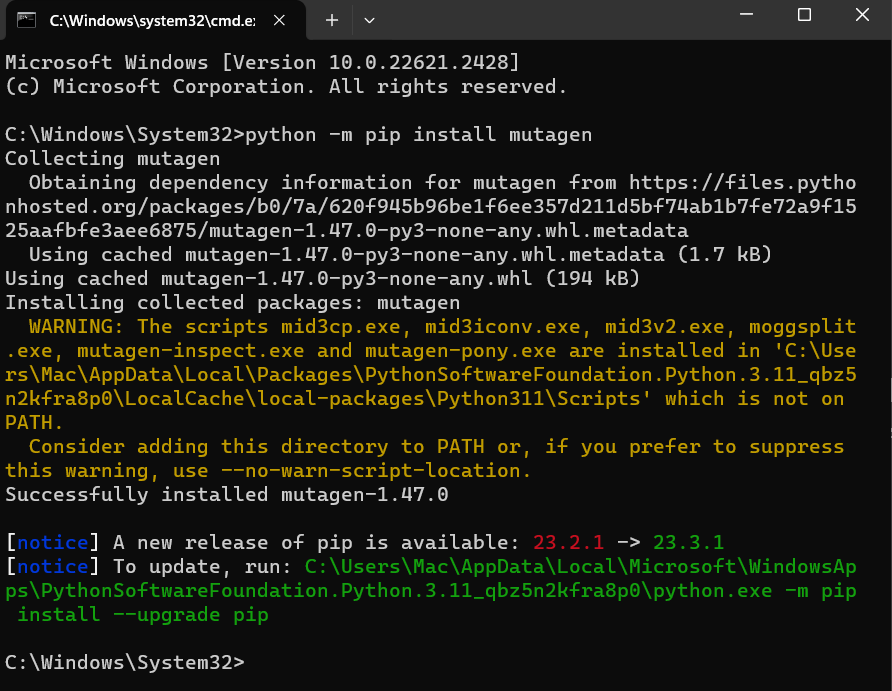
Task: Open a new terminal tab
Action: tap(332, 19)
